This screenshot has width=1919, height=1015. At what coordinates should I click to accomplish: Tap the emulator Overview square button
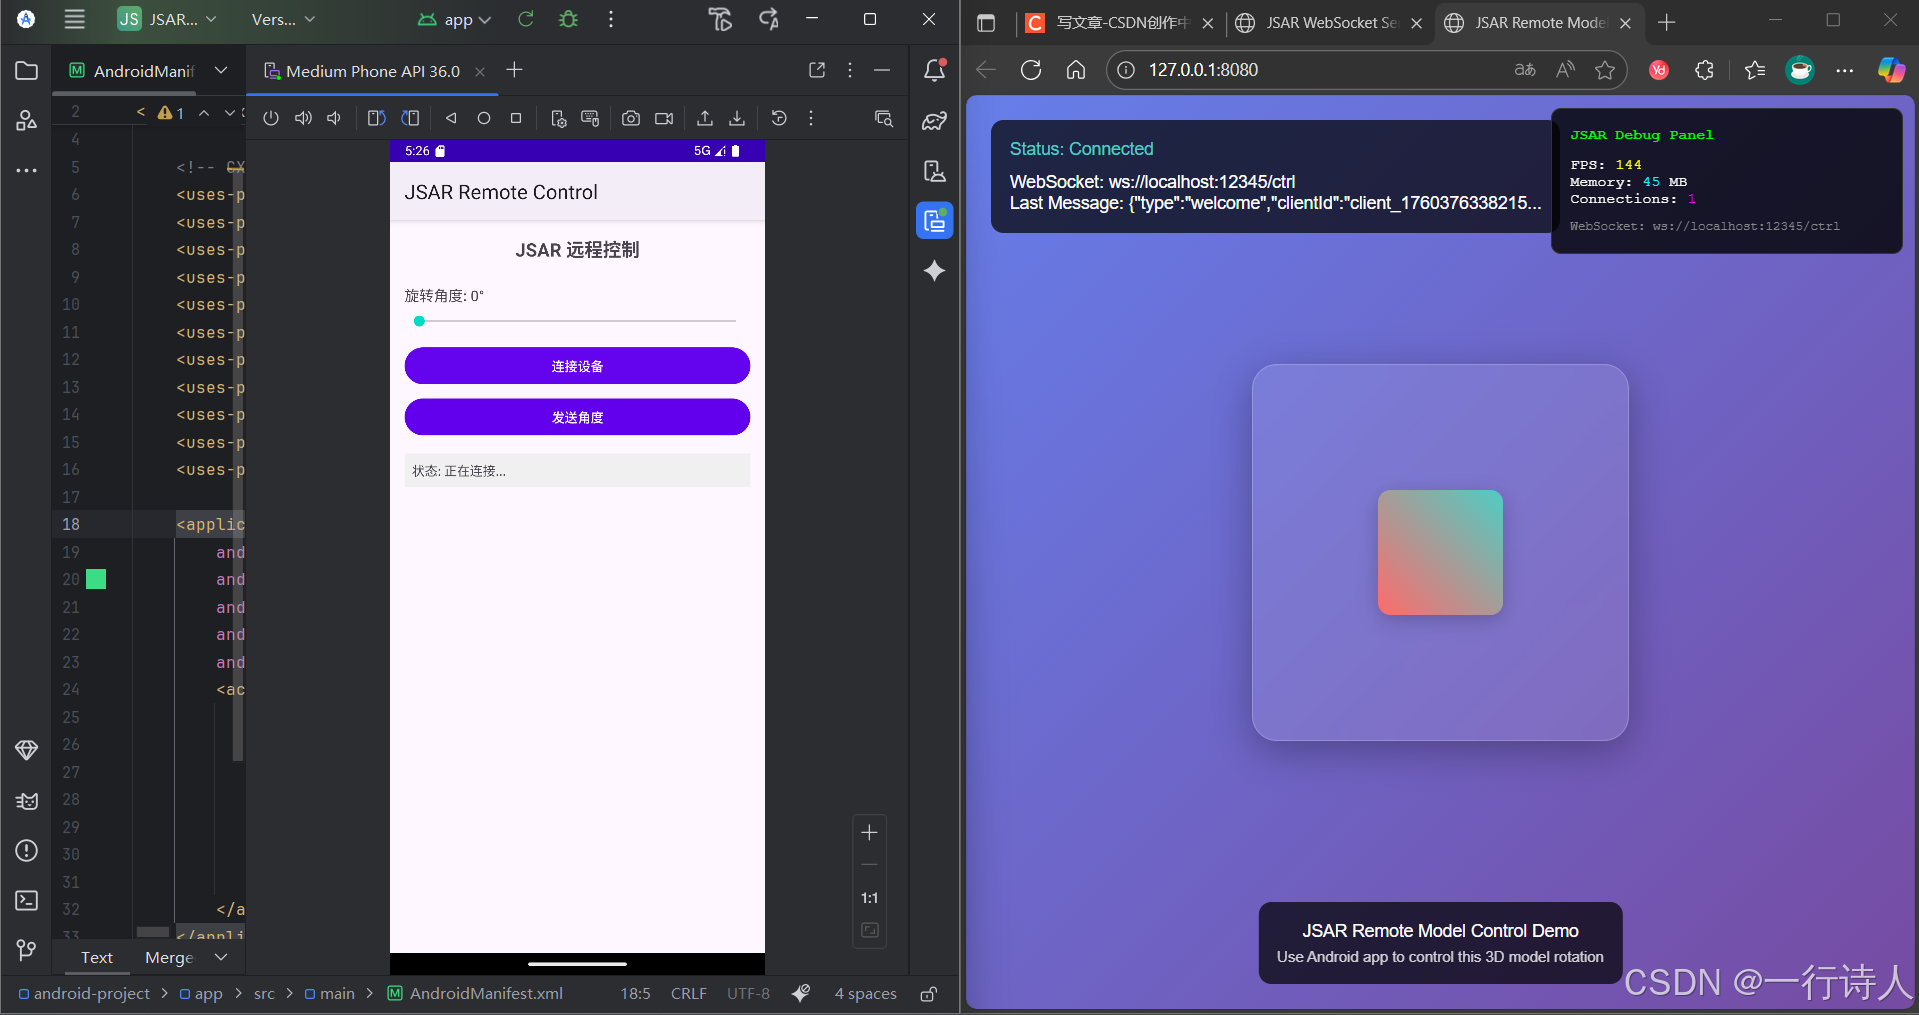tap(516, 118)
